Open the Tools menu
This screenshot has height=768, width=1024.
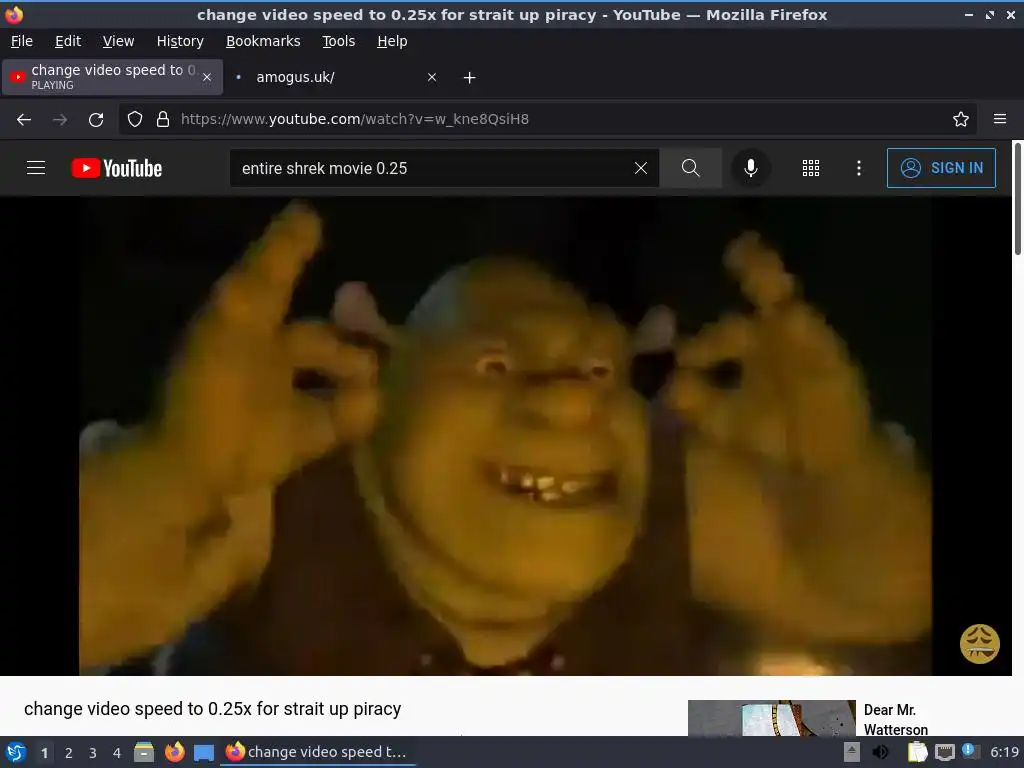pos(338,41)
